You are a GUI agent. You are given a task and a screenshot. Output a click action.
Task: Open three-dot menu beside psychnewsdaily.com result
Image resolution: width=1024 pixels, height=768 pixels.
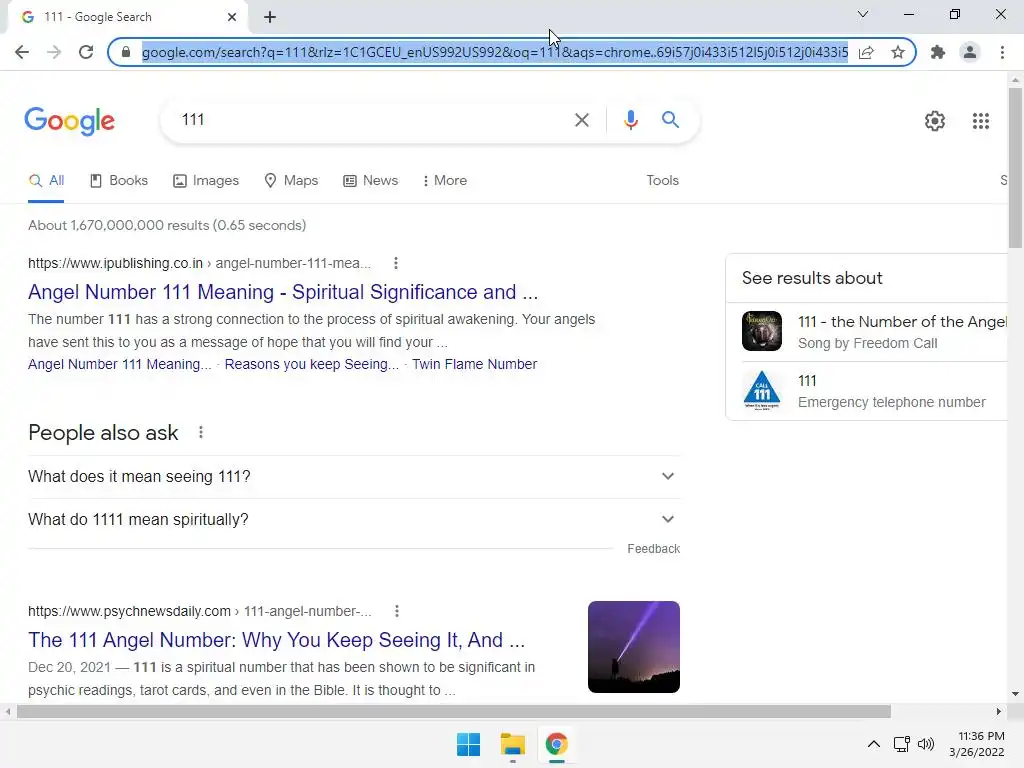point(396,611)
